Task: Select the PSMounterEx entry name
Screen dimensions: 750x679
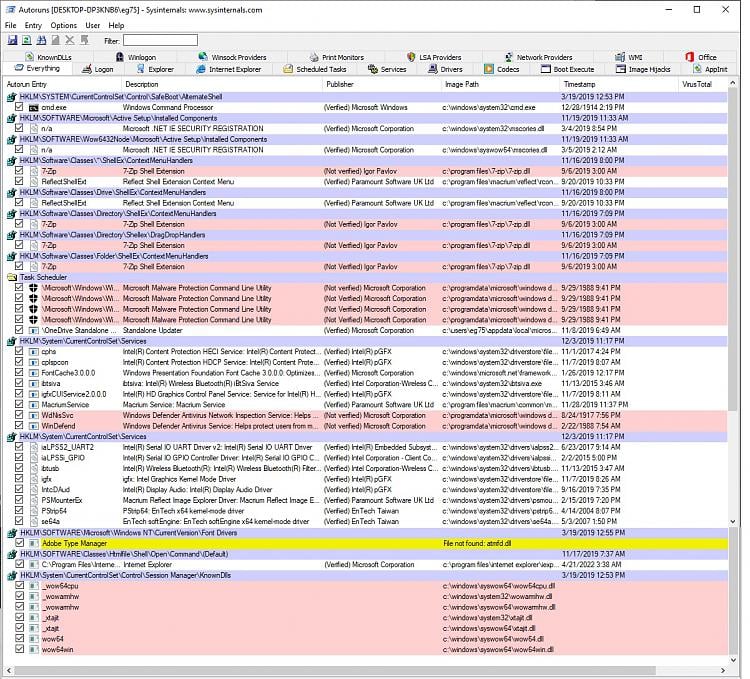Action: click(62, 501)
